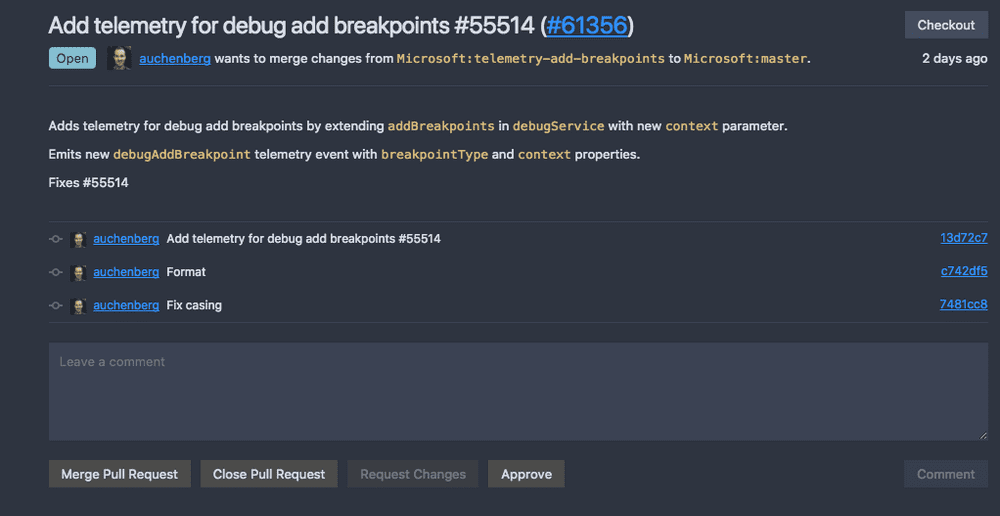Click the Approve button
This screenshot has height=516, width=1000.
526,474
